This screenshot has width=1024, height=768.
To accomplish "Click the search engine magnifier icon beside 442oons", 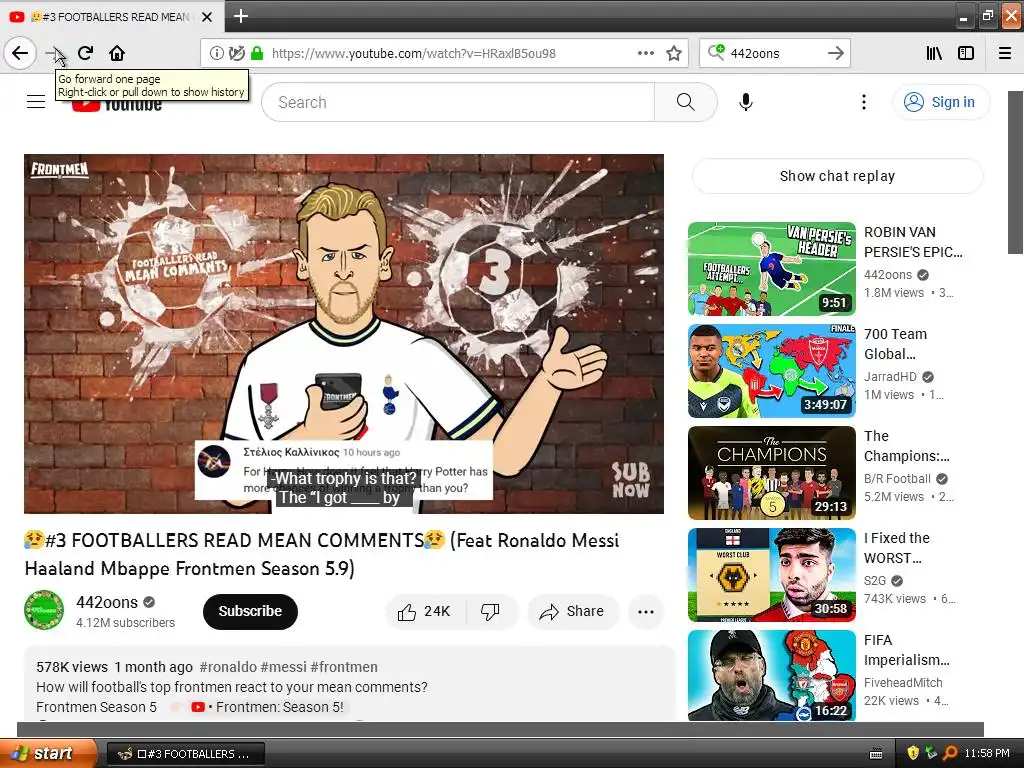I will 716,52.
